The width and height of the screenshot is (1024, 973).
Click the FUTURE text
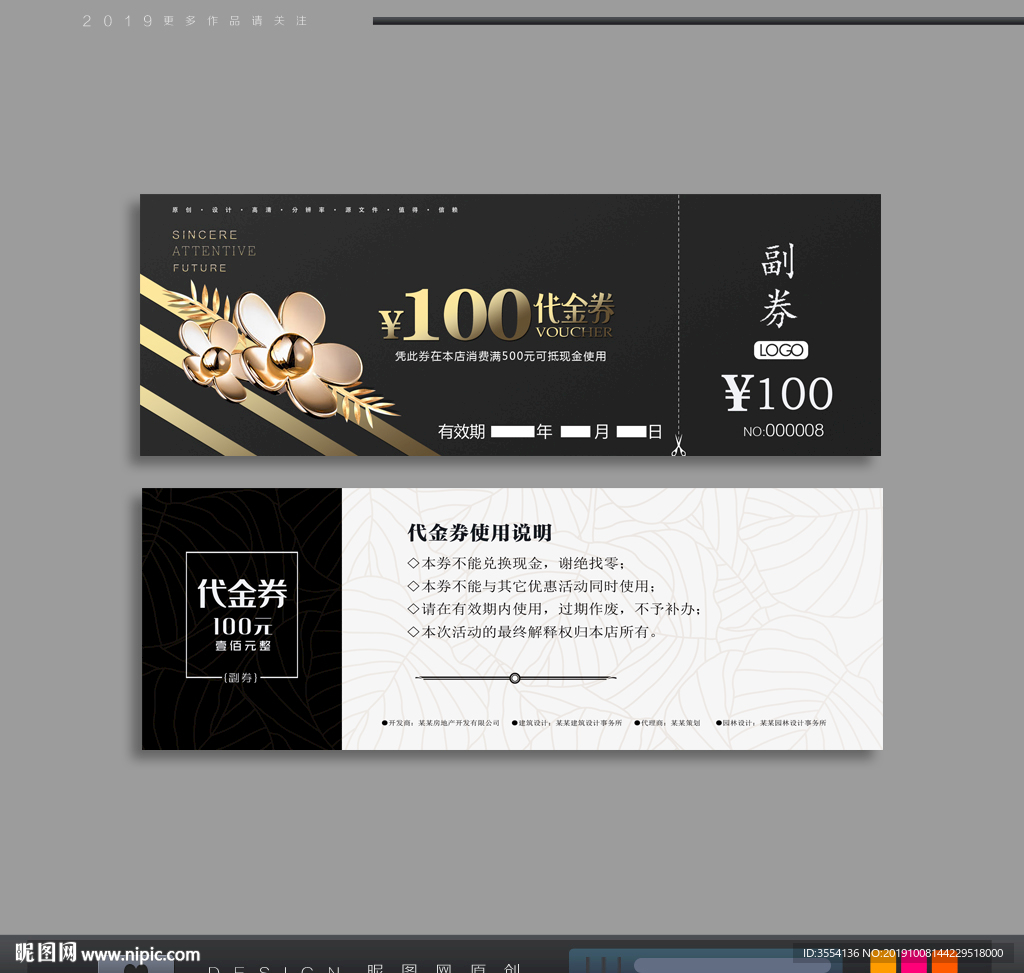(x=200, y=268)
